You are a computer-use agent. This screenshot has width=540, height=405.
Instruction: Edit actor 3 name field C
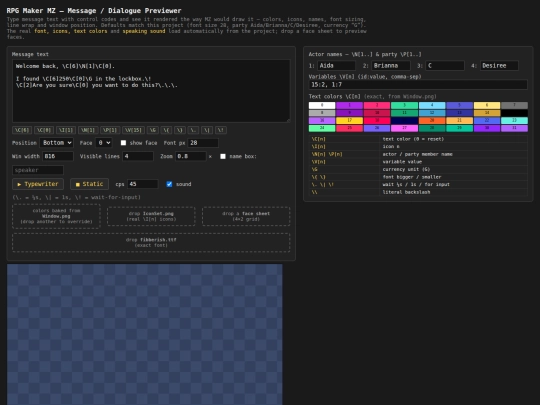[445, 65]
